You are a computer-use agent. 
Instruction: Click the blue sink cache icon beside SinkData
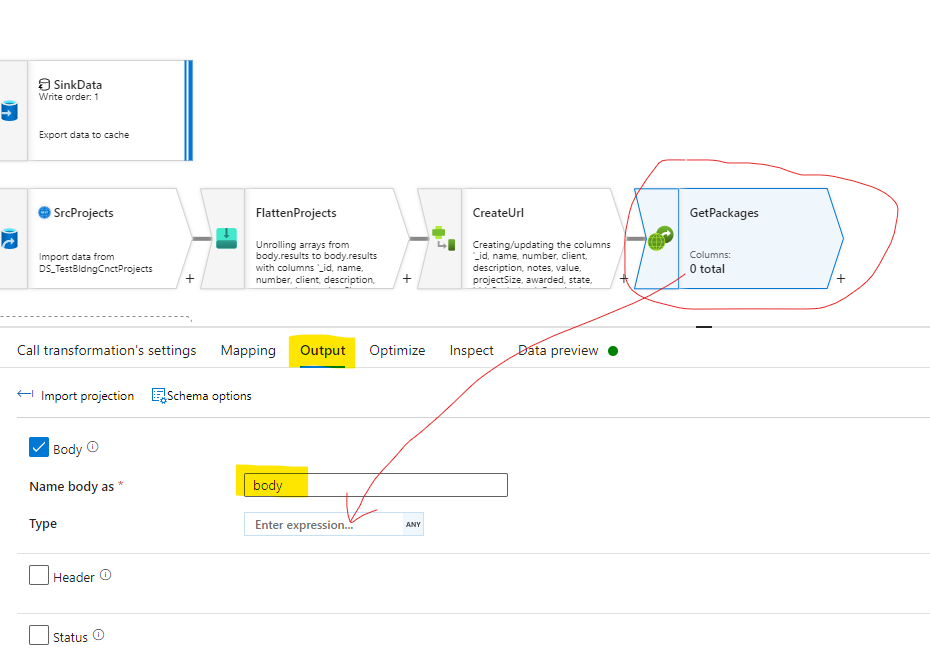9,111
